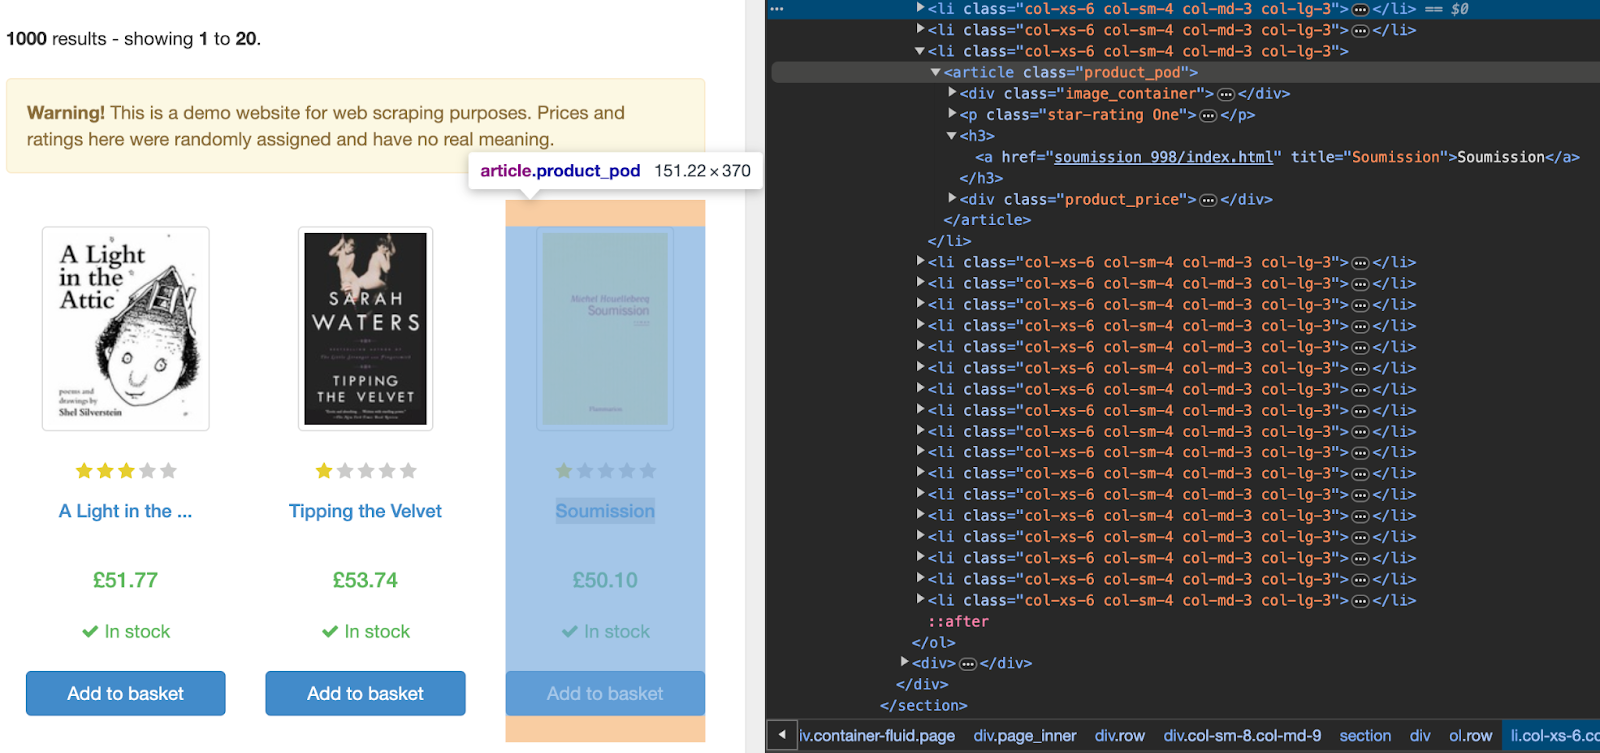Click the </ol> closing tag row
Image resolution: width=1600 pixels, height=753 pixels.
[x=933, y=642]
